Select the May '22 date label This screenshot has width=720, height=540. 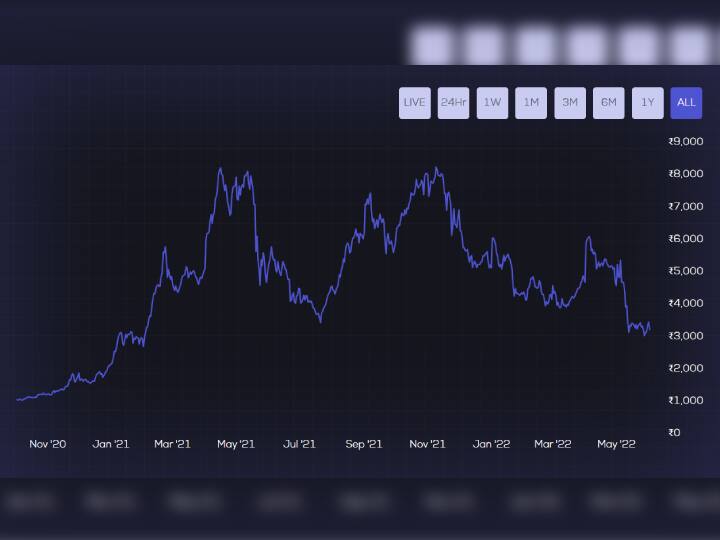(616, 444)
